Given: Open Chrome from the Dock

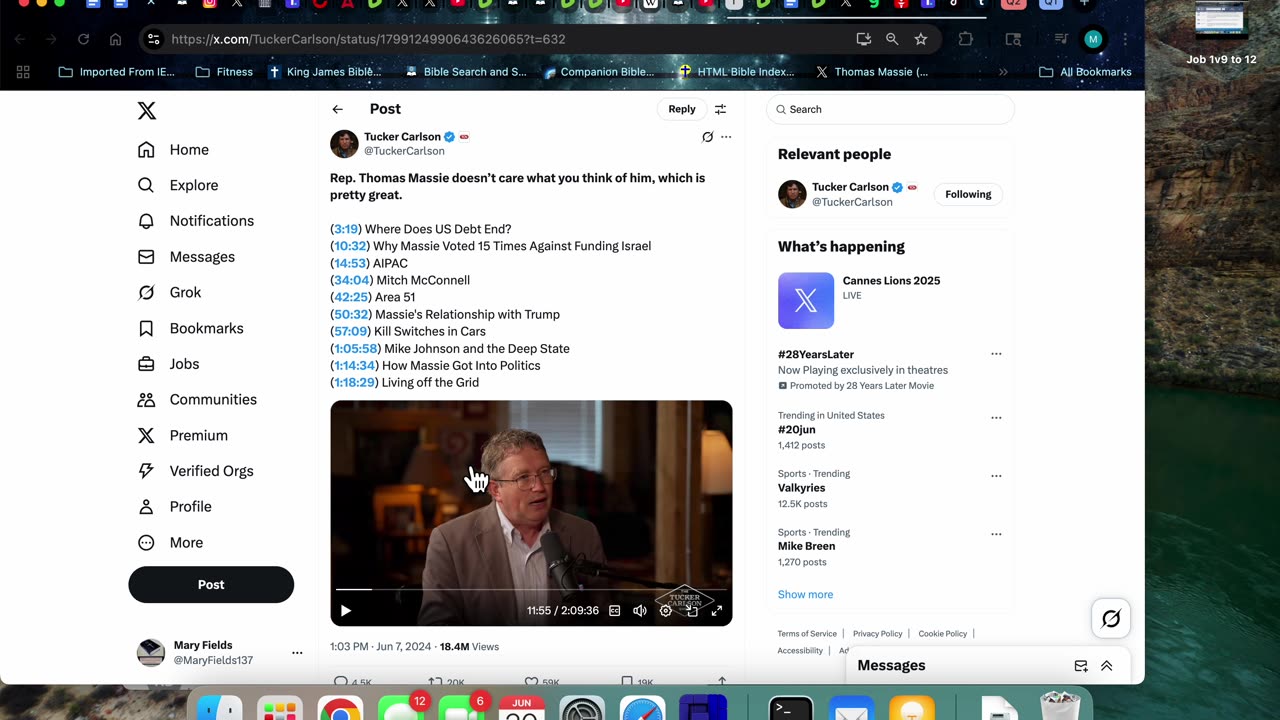Looking at the screenshot, I should tap(340, 710).
